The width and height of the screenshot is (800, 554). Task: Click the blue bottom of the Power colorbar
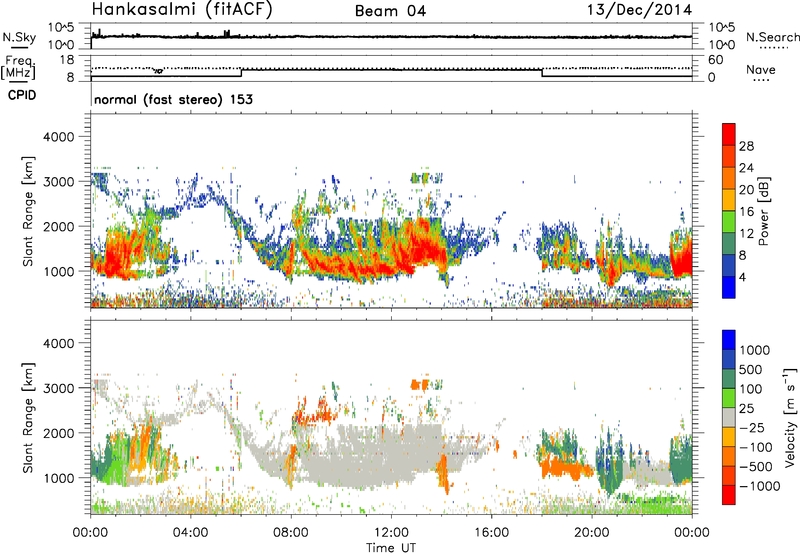[729, 289]
